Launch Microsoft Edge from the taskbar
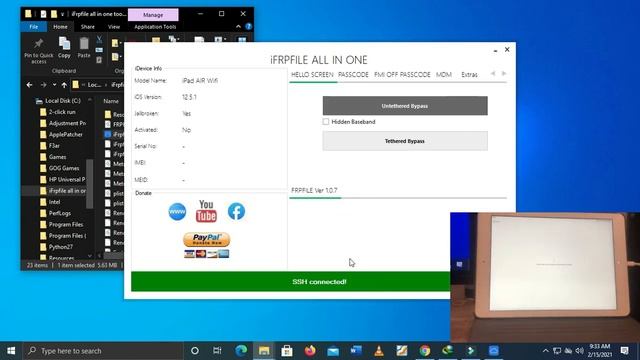640x360 pixels. pos(241,351)
